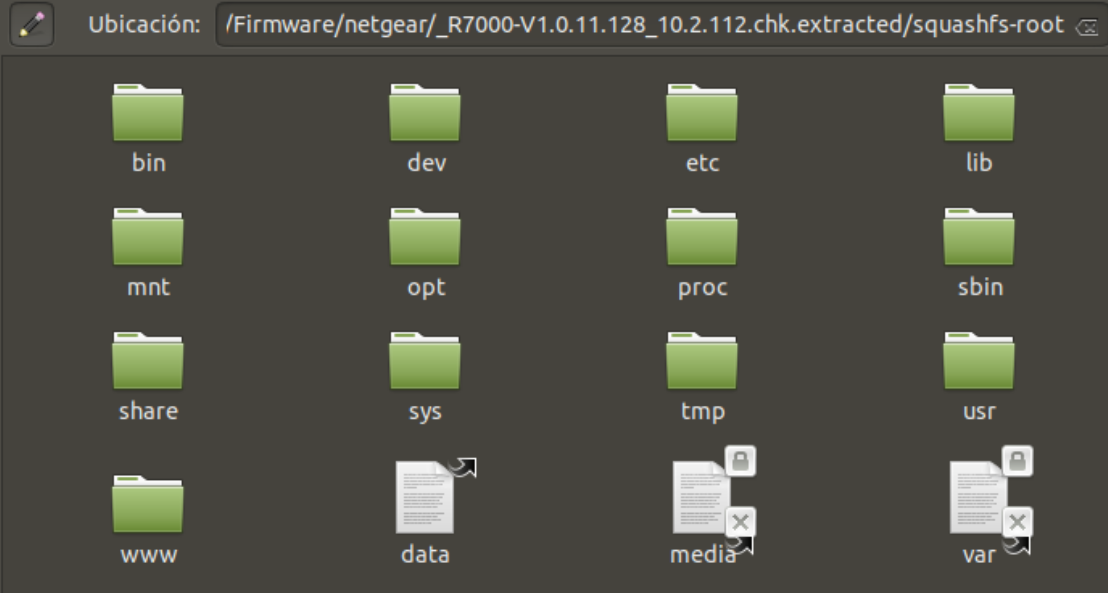The height and width of the screenshot is (593, 1108).
Task: Select the etc folder icon
Action: click(702, 113)
